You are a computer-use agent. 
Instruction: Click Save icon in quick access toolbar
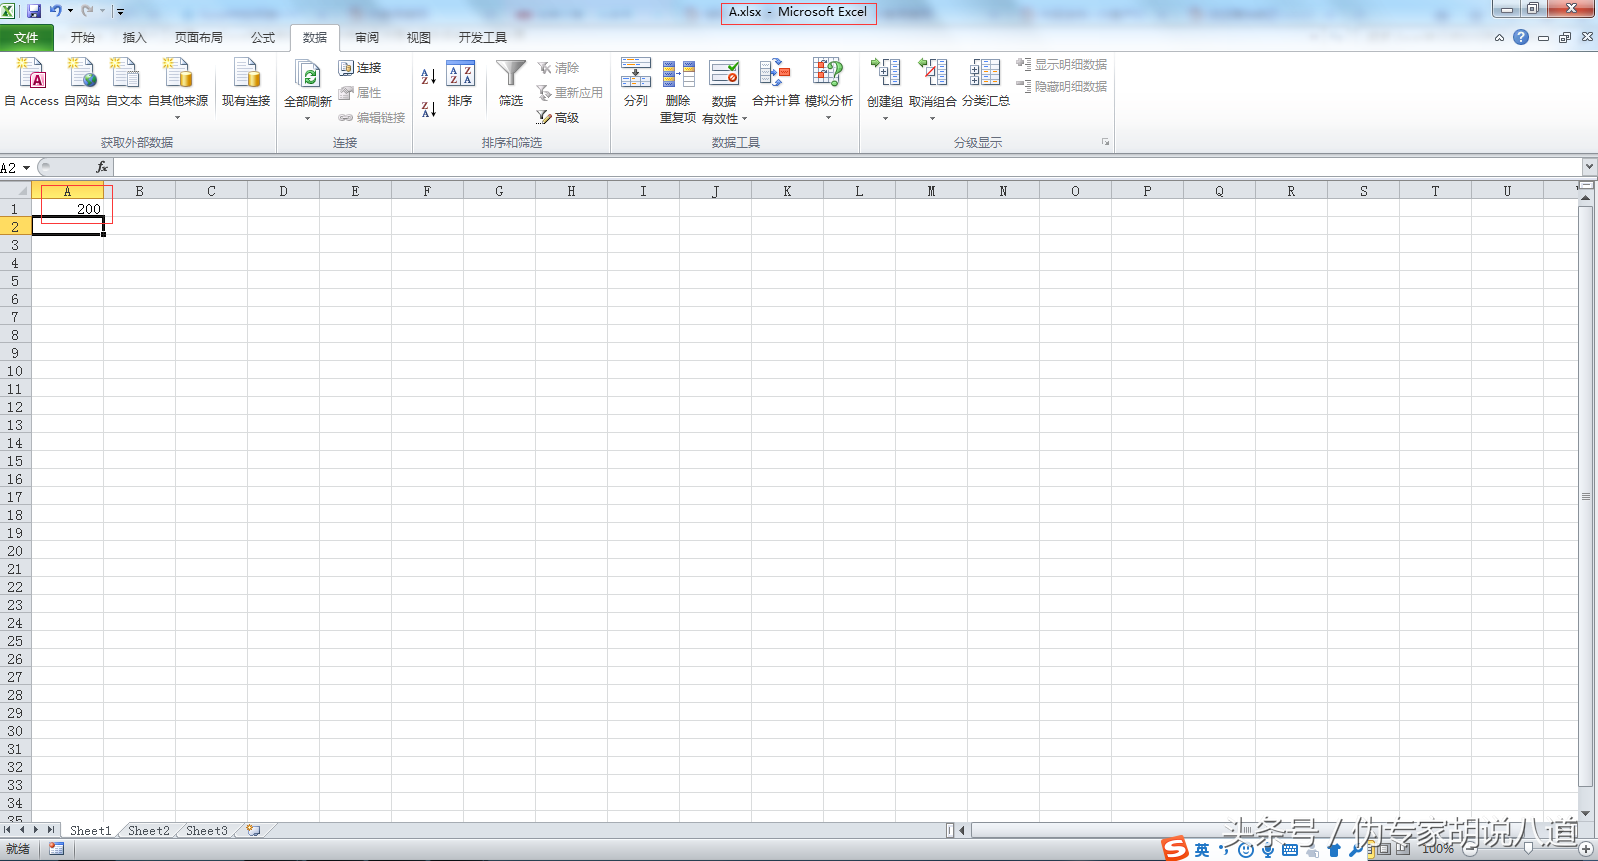pyautogui.click(x=34, y=11)
